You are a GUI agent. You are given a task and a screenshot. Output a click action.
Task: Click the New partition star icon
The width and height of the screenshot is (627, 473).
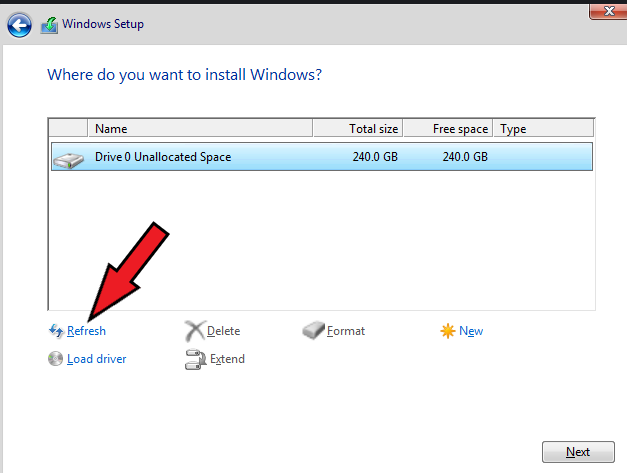coord(448,331)
